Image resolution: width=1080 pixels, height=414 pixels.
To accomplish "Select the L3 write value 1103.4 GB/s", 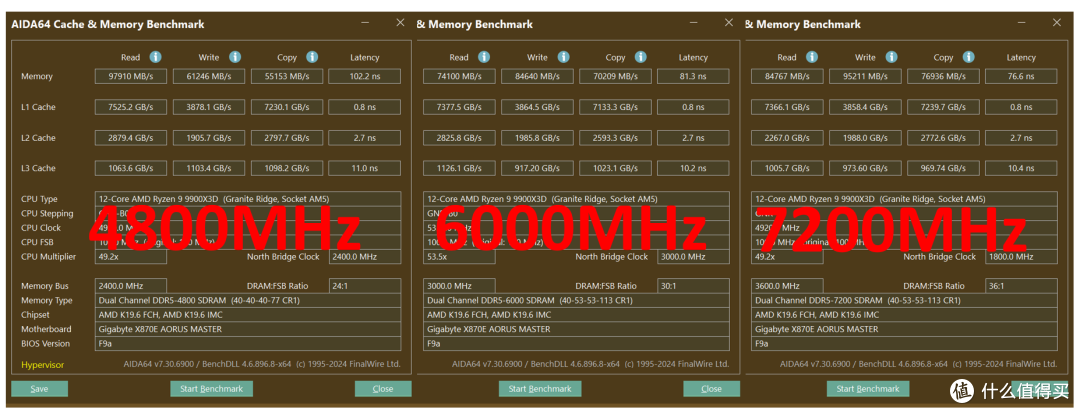I will [x=209, y=168].
